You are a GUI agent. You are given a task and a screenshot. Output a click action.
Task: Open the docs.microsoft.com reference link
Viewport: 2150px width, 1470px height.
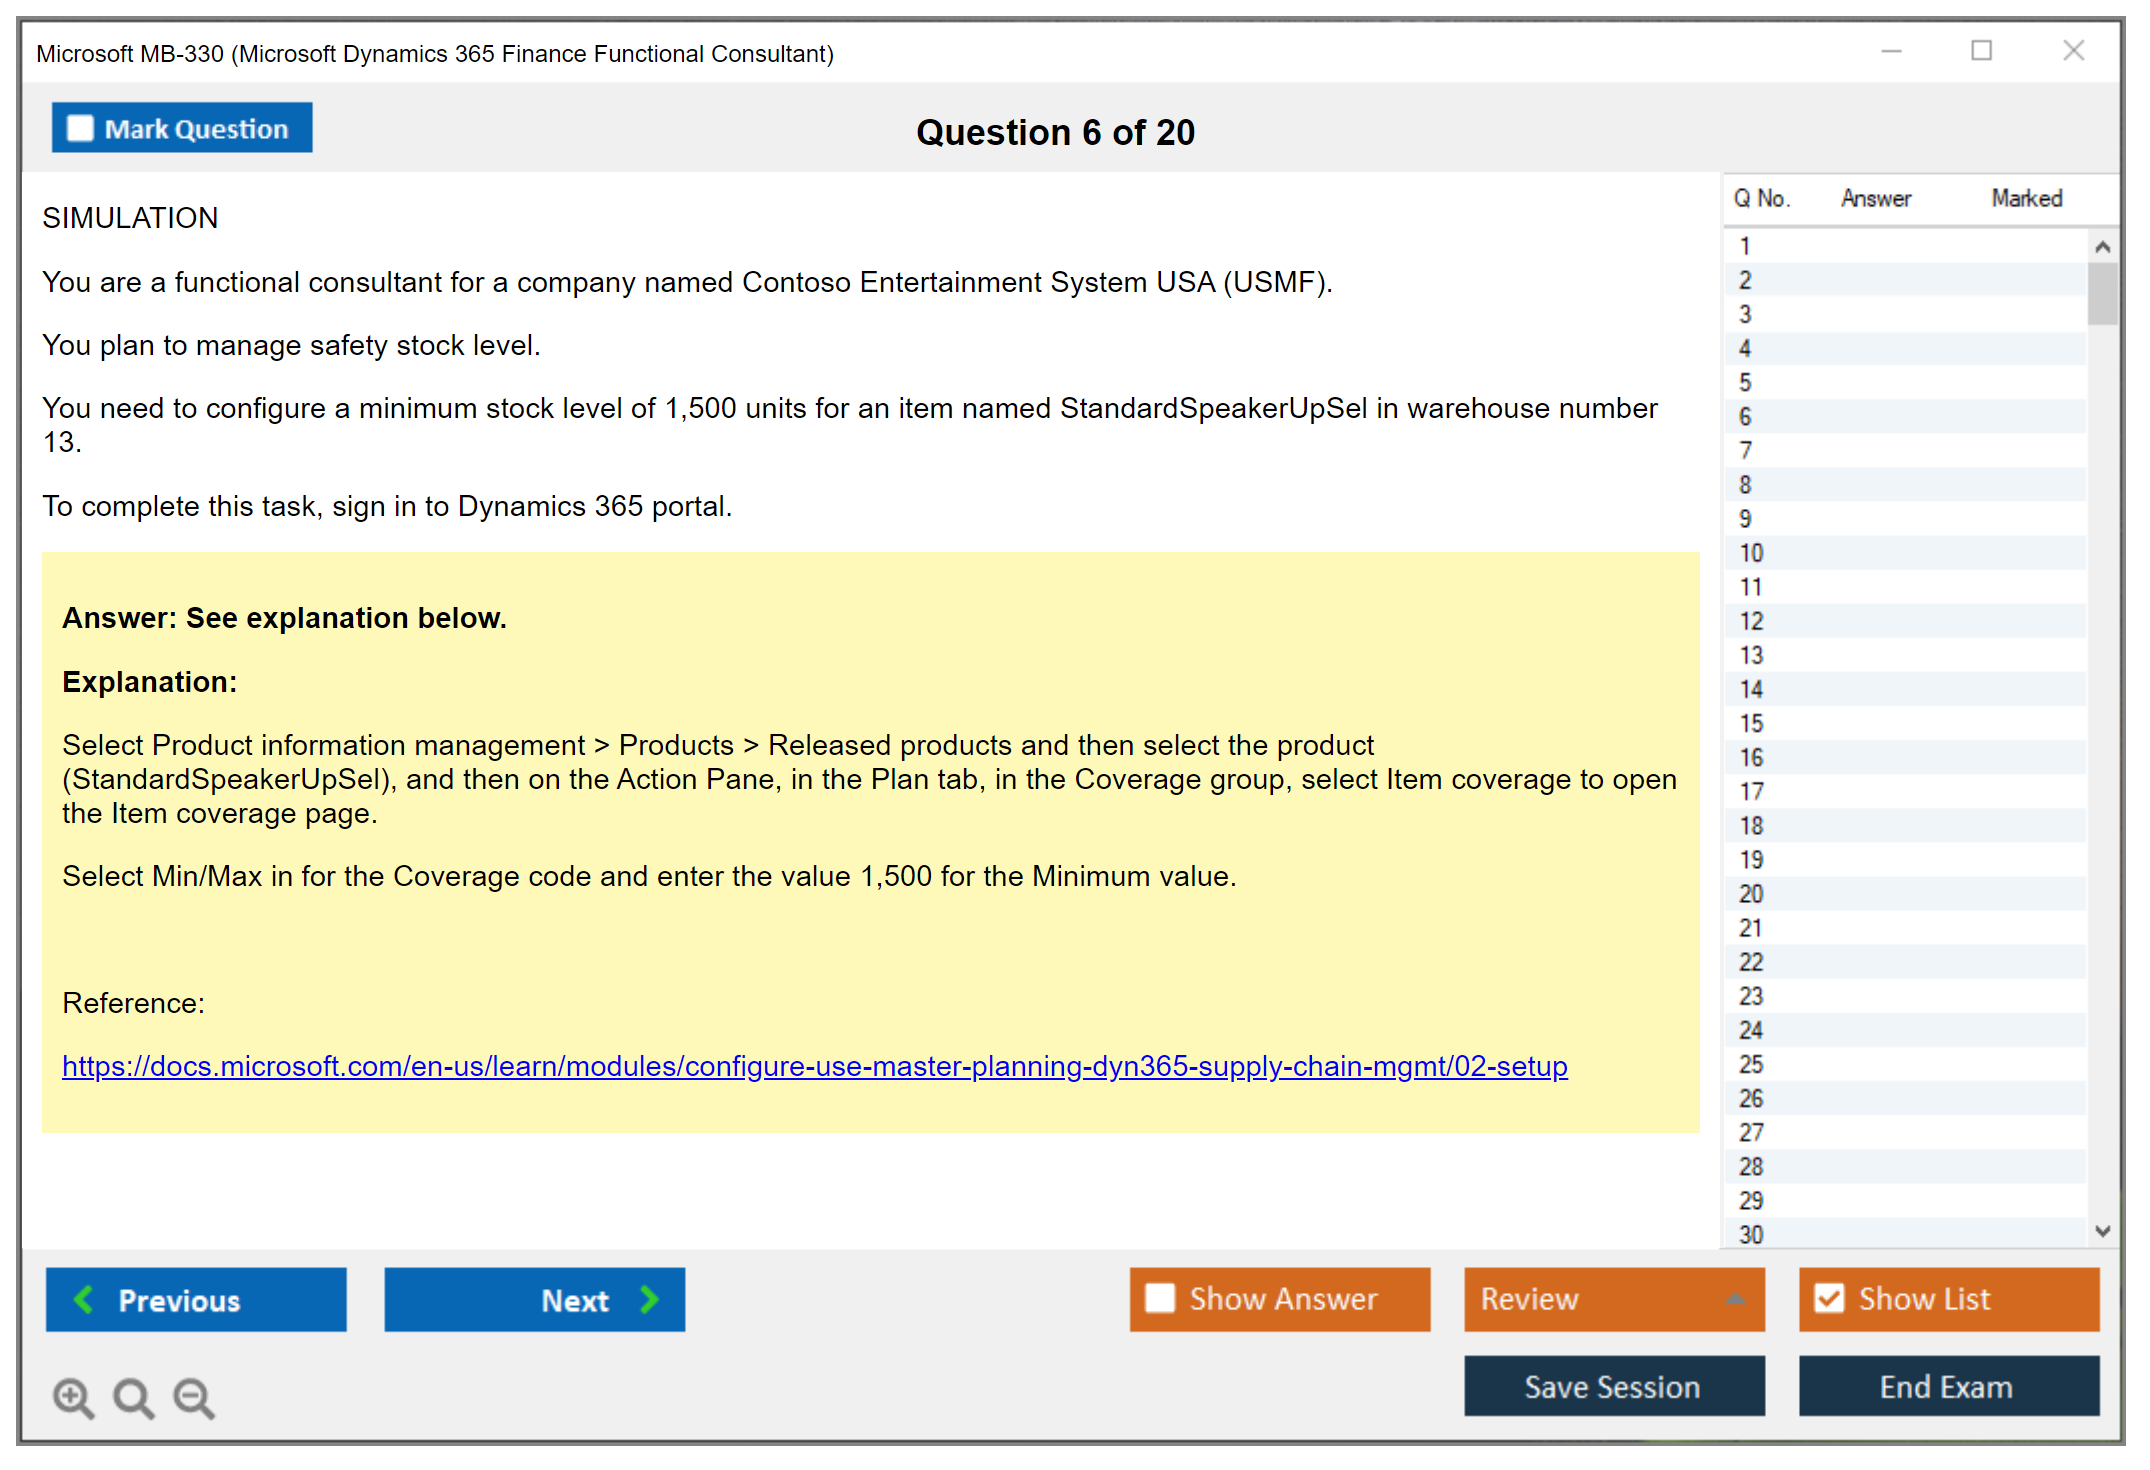point(814,1066)
